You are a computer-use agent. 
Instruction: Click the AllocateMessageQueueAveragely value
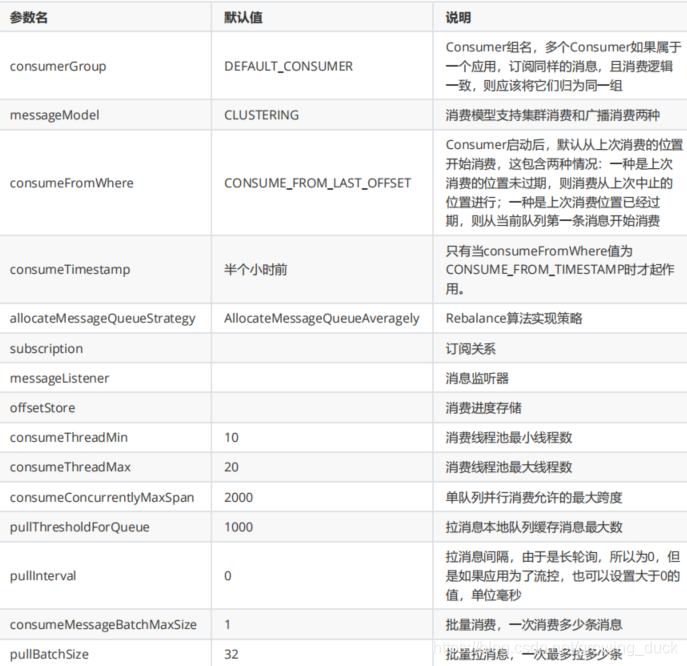pos(322,318)
